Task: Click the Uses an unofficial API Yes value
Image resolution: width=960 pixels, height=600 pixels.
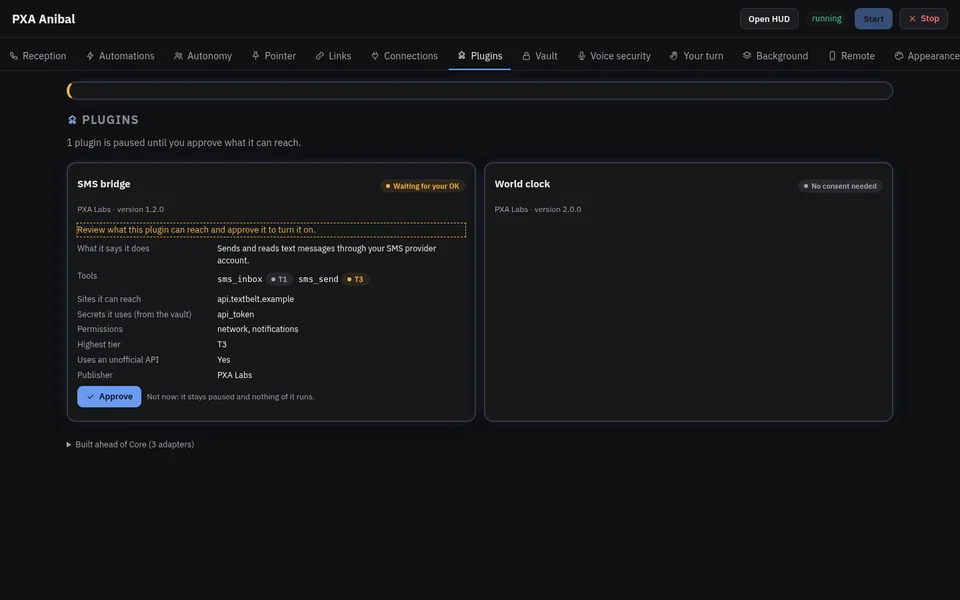Action: (223, 359)
